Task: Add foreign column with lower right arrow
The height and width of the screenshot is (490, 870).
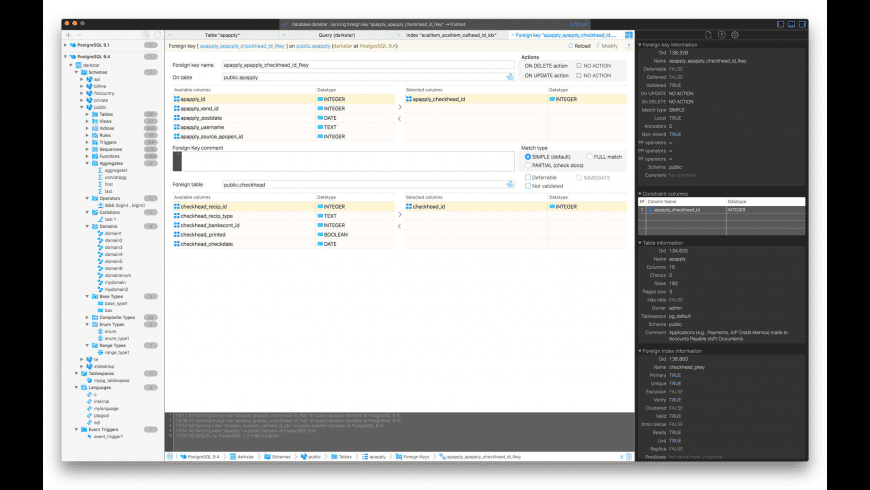Action: [x=399, y=215]
